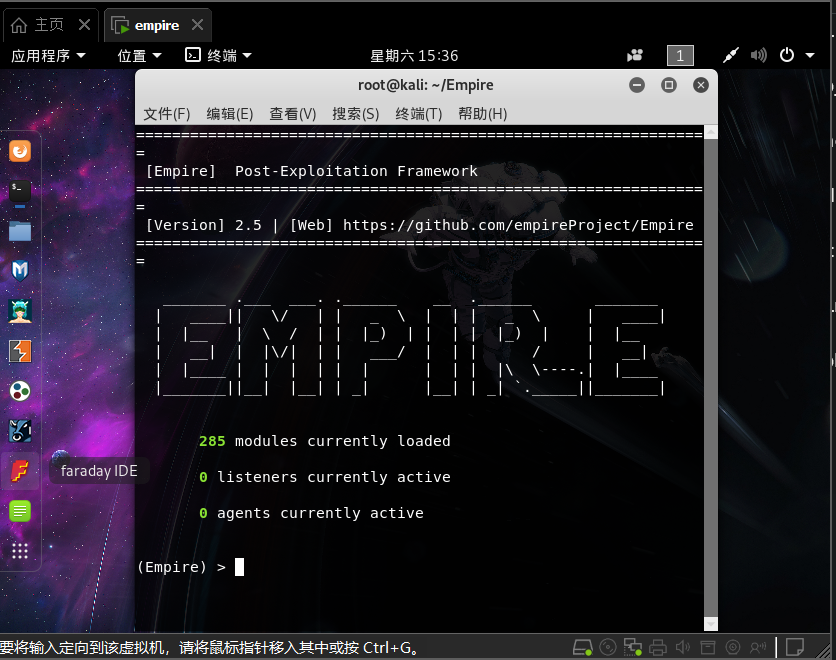Open workspace 1 indicator
The width and height of the screenshot is (836, 660).
point(680,55)
